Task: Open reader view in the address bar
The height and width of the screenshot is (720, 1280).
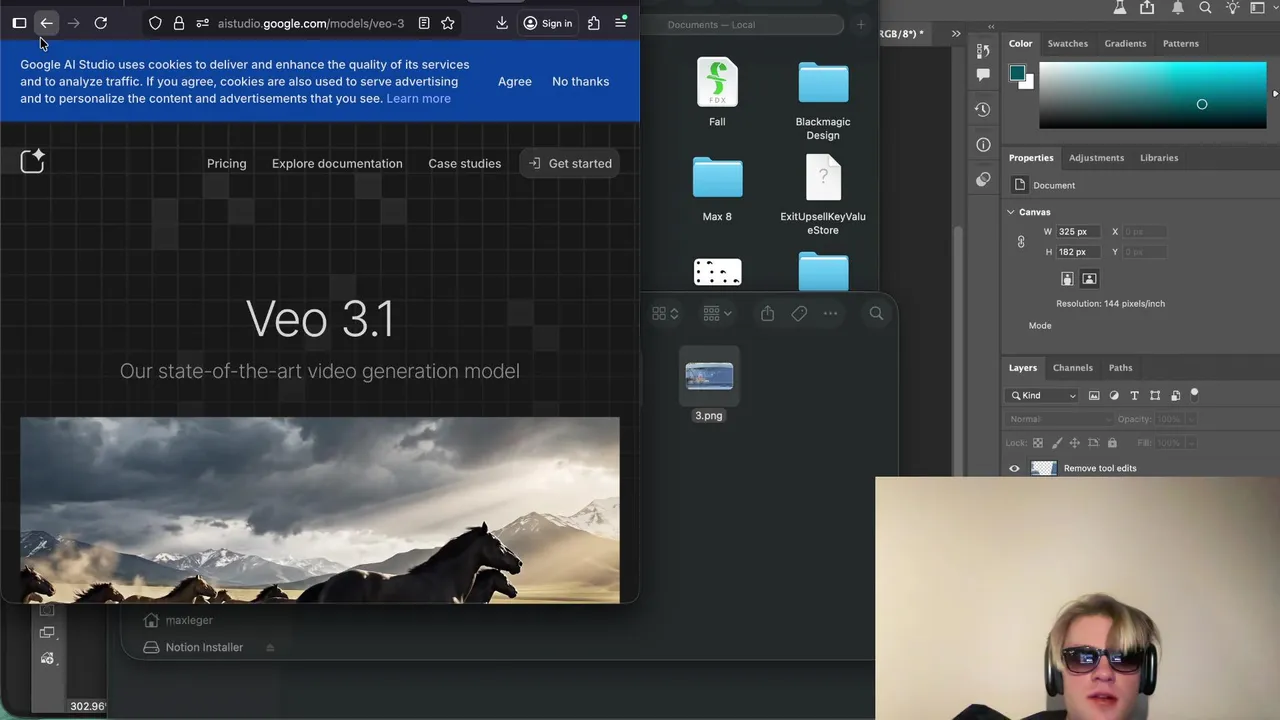Action: tap(424, 23)
